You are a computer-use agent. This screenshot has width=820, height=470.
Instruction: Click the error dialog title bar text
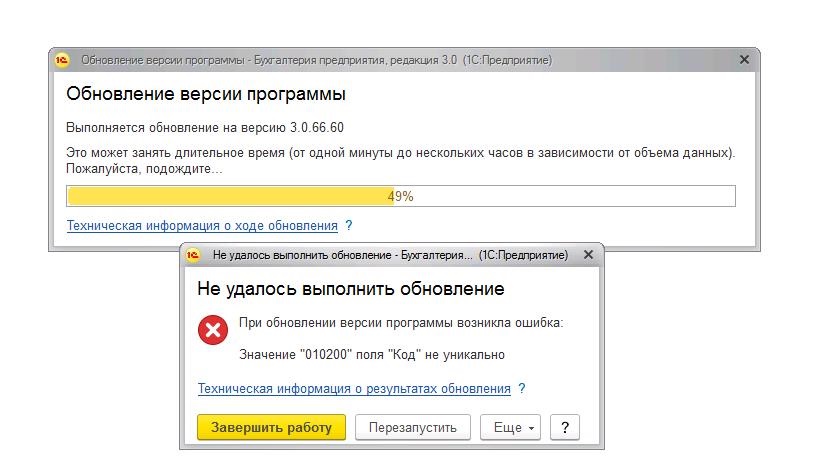pos(390,255)
